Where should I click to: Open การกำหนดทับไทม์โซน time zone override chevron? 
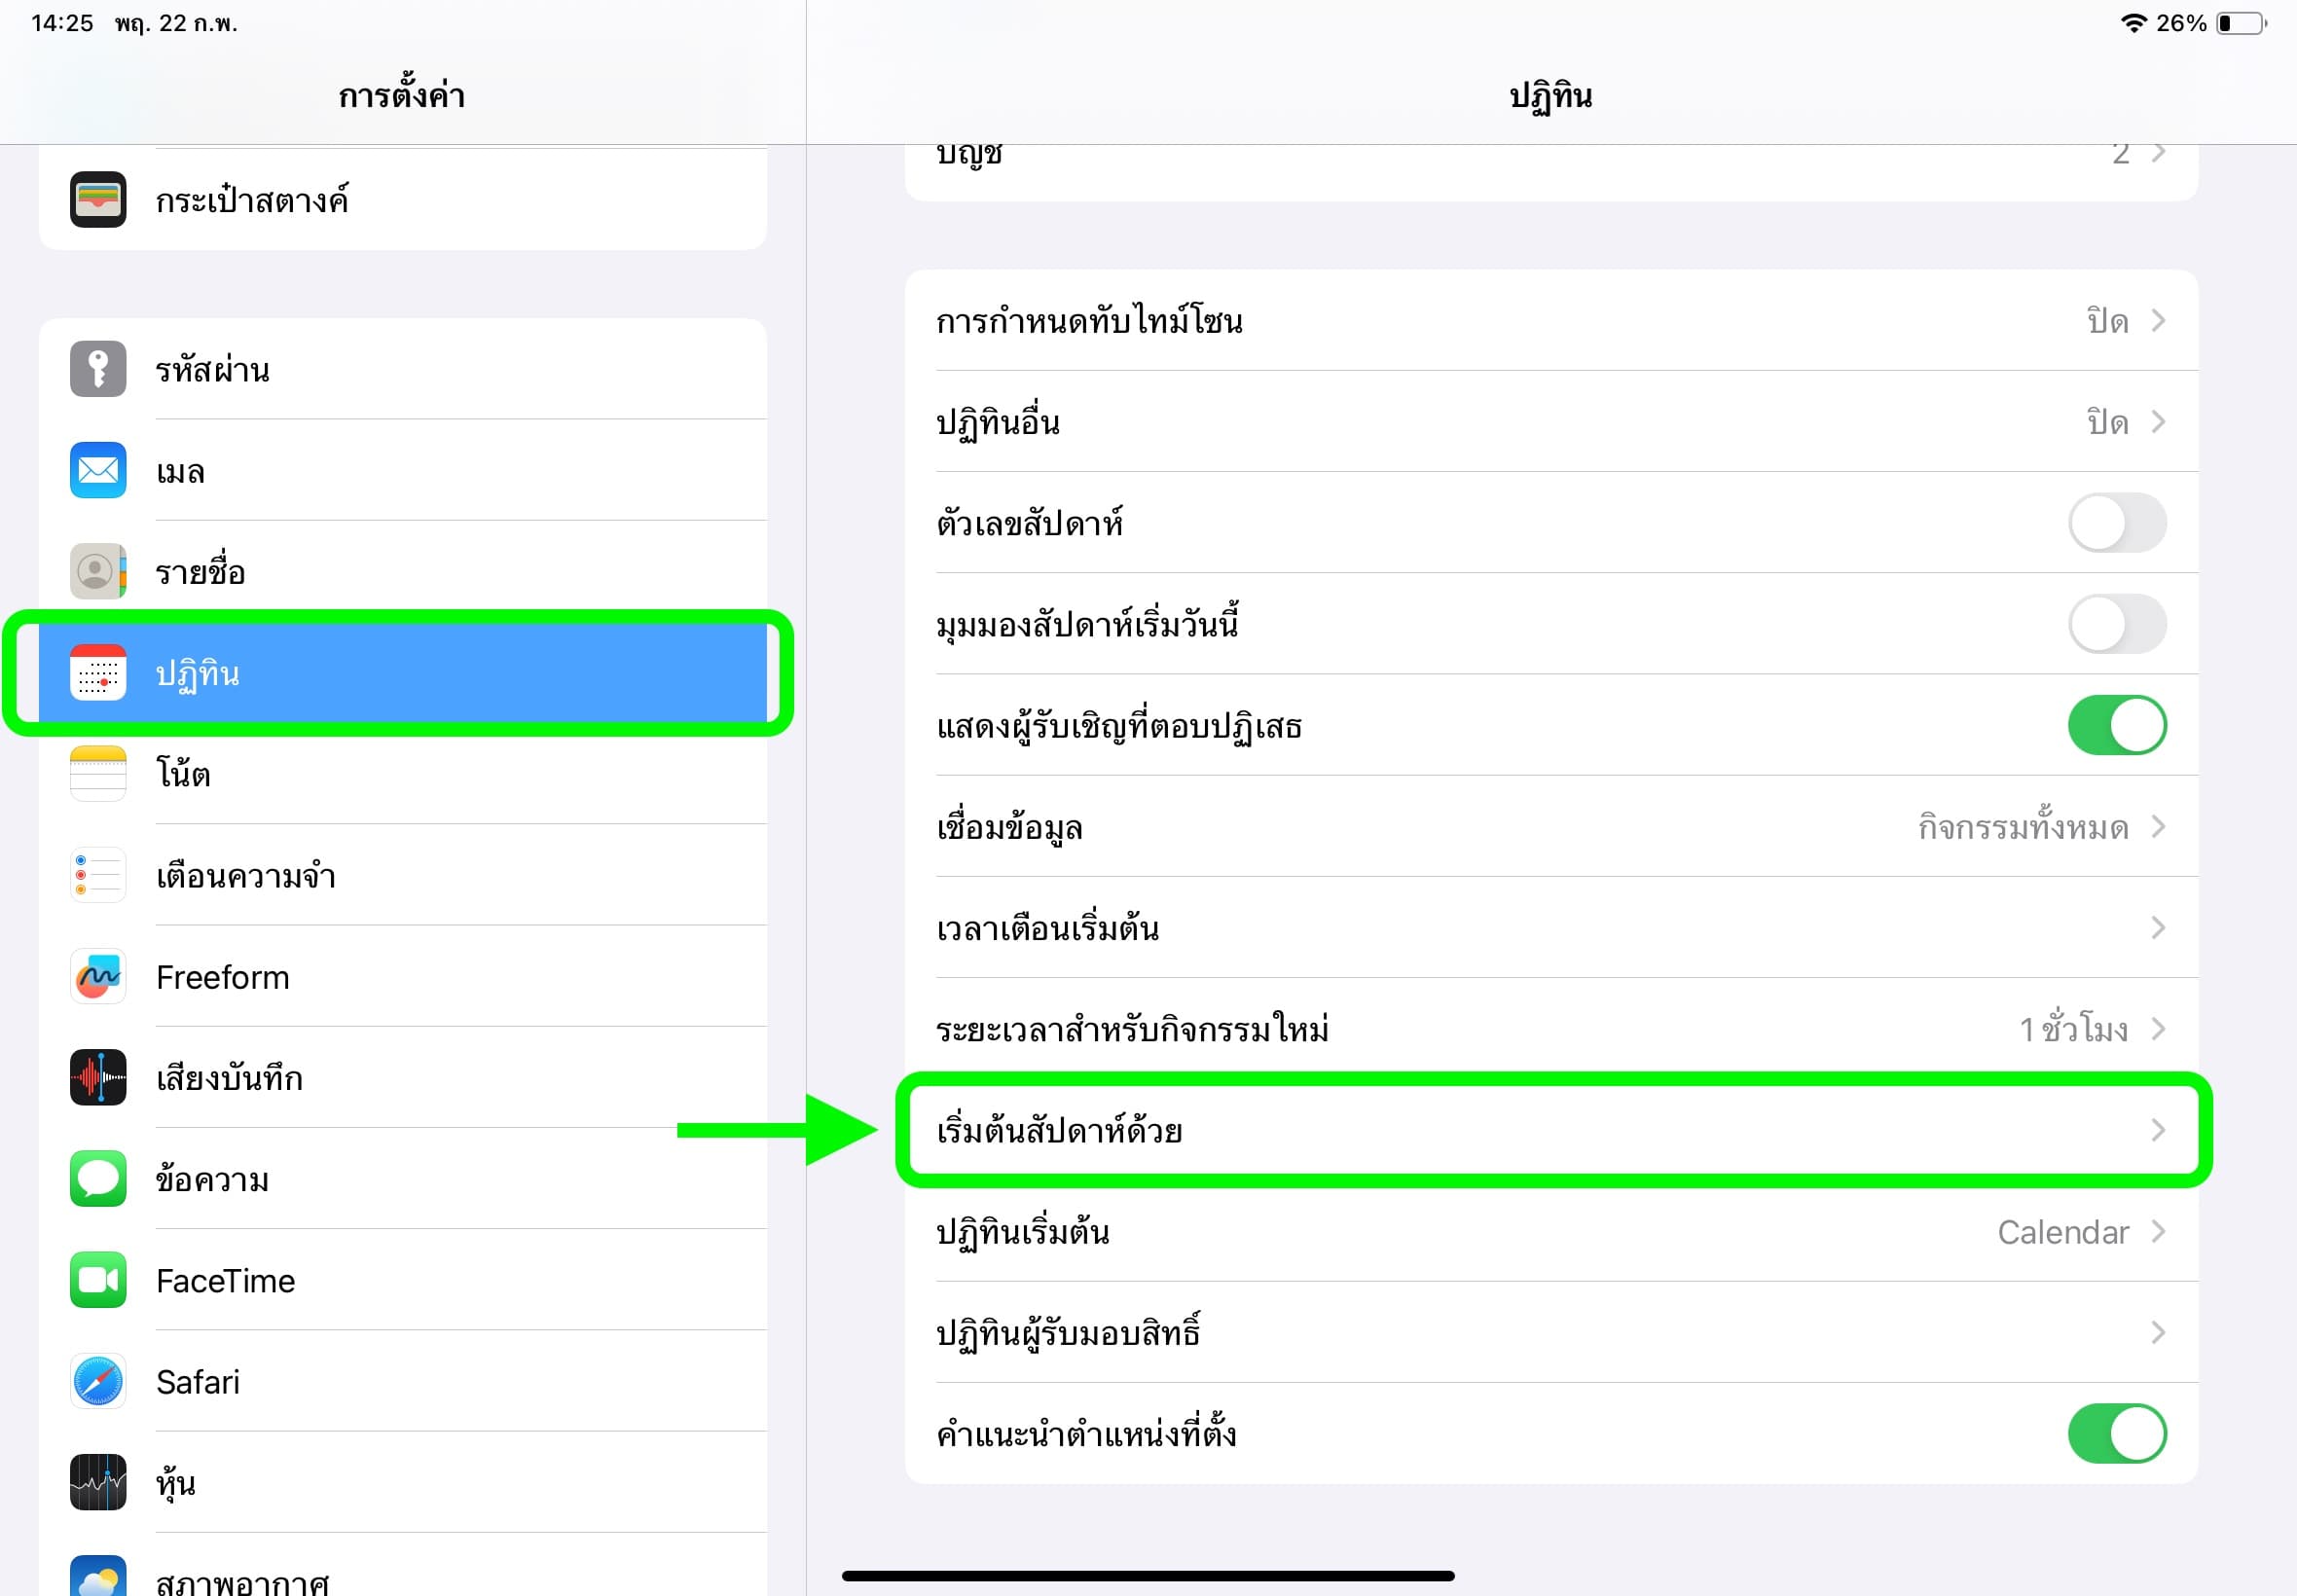(2157, 321)
